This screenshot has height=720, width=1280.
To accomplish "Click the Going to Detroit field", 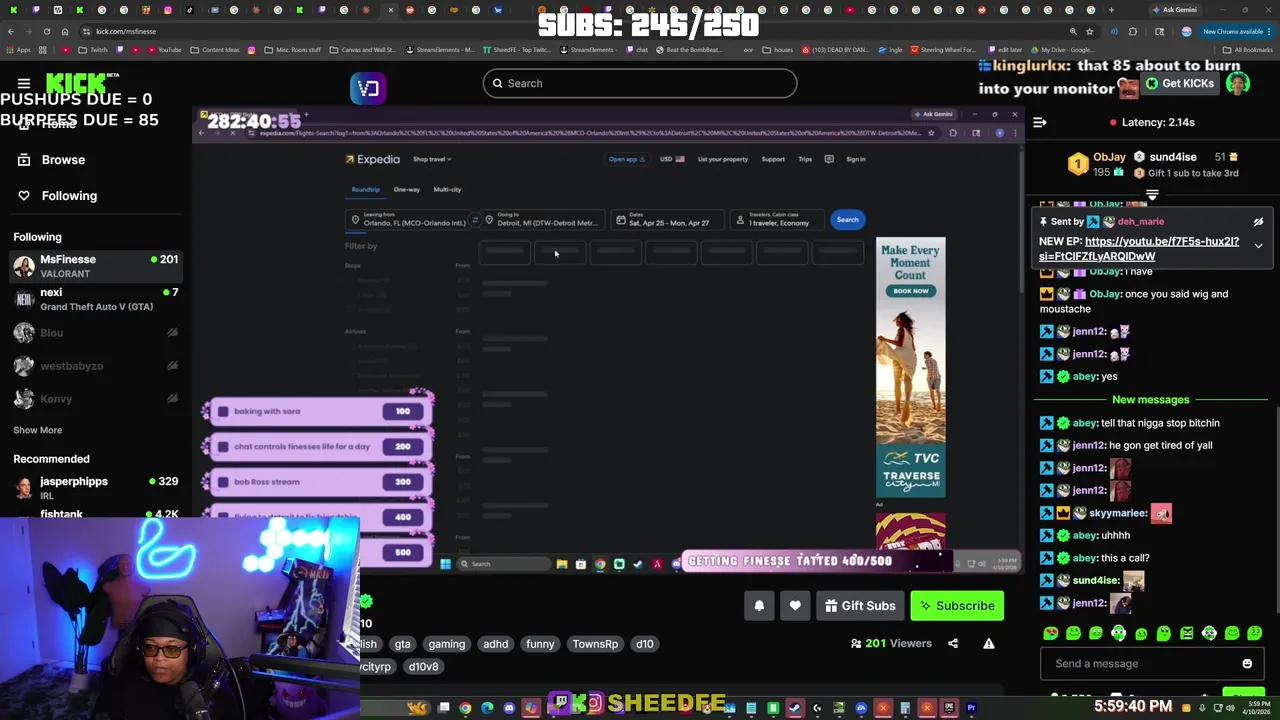I will point(542,220).
